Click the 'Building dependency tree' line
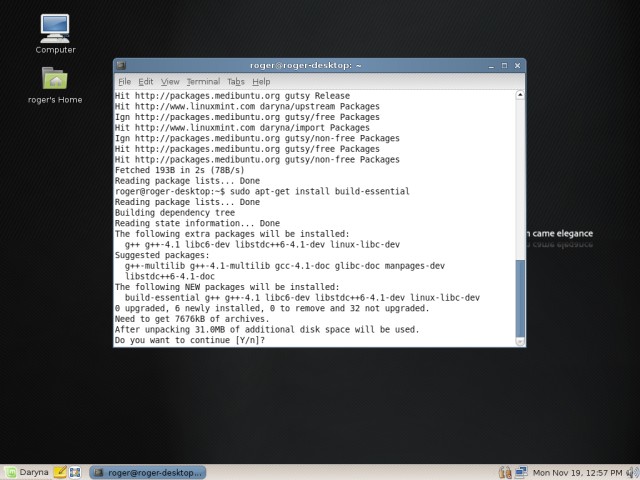 coord(175,213)
